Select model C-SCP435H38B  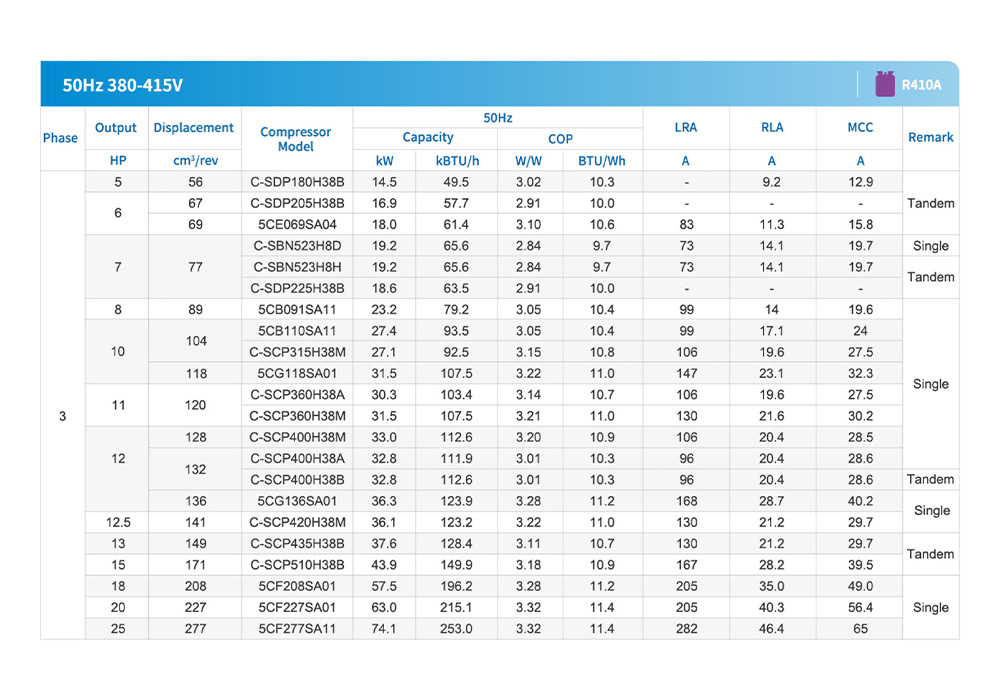(297, 543)
